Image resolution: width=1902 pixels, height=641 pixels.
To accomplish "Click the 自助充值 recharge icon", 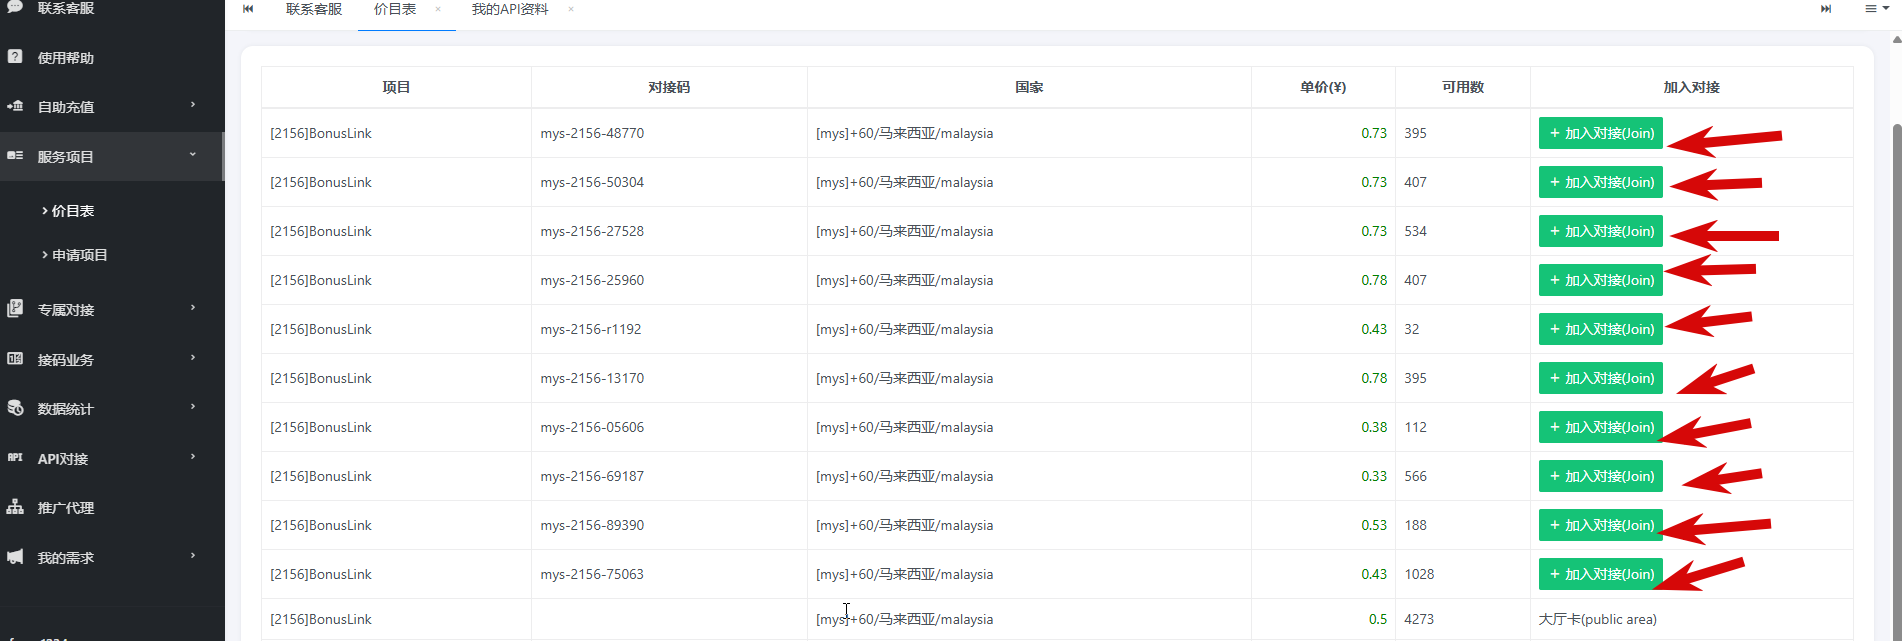I will [15, 106].
